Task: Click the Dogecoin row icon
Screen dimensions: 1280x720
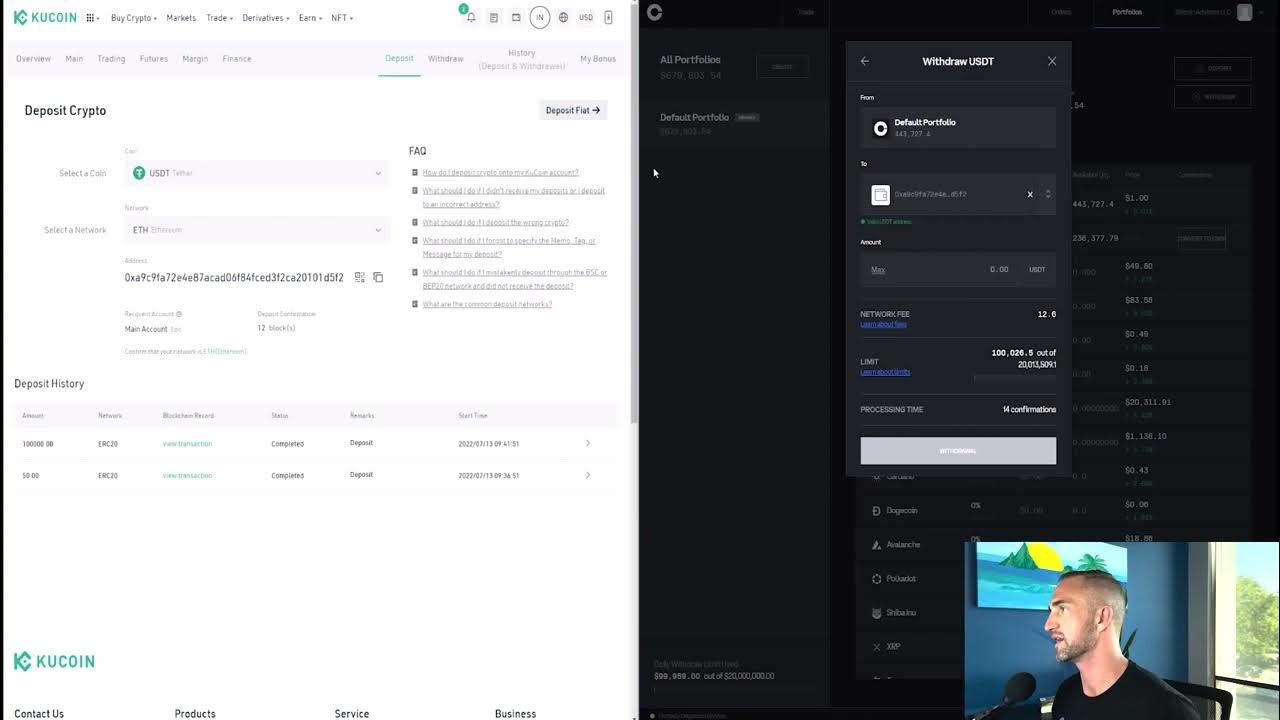Action: tap(877, 511)
